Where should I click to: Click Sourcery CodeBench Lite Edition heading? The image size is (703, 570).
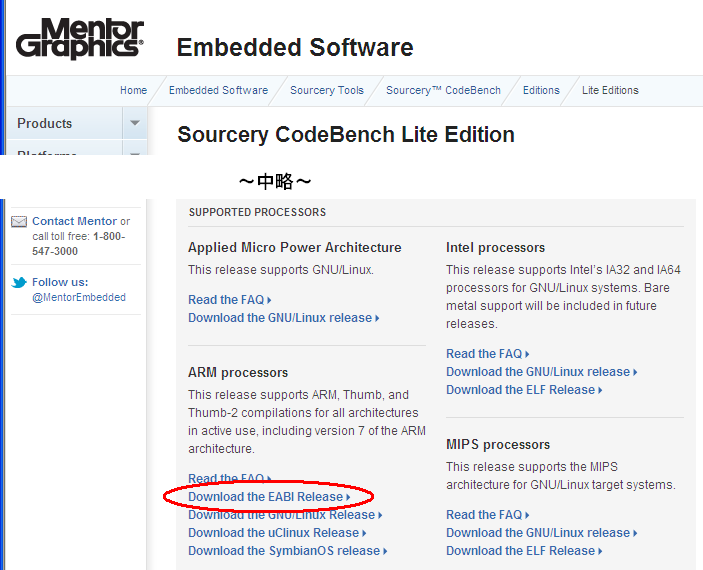point(346,135)
